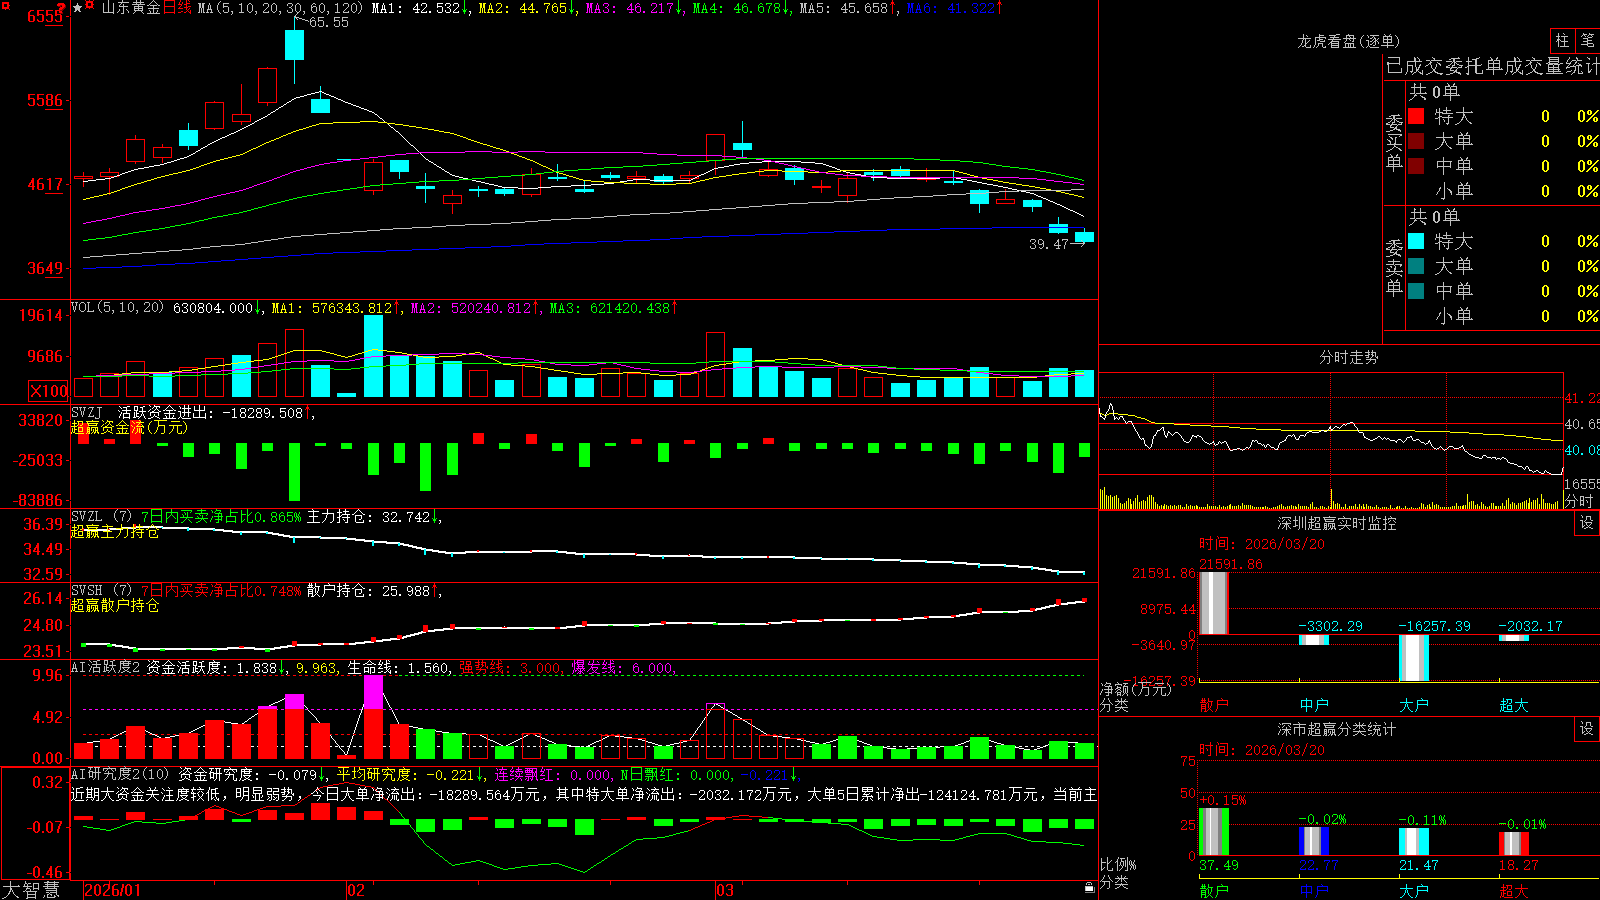Click the 大智慧 logo label

coord(31,890)
